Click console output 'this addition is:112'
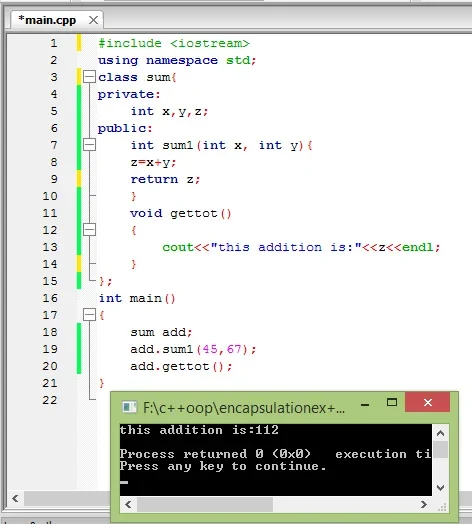 point(199,430)
